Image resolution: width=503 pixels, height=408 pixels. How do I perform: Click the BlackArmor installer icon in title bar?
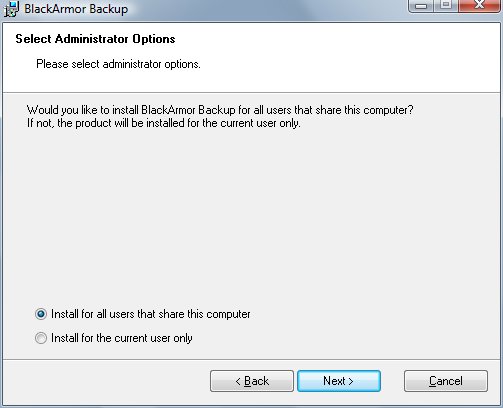pyautogui.click(x=11, y=9)
